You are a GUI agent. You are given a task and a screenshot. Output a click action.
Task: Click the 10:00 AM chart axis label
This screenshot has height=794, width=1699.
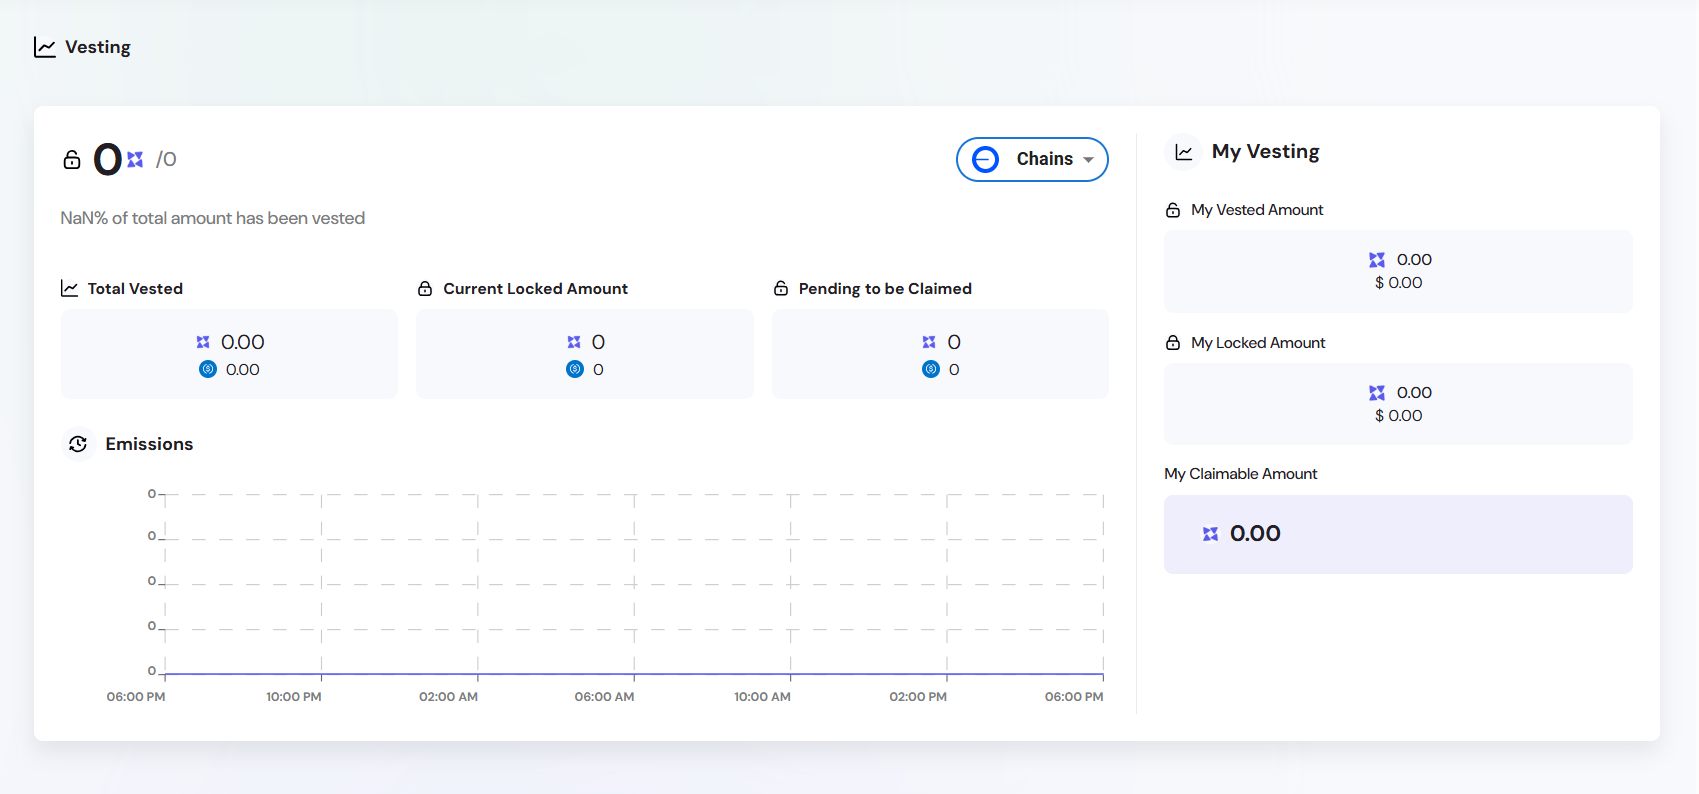click(762, 697)
